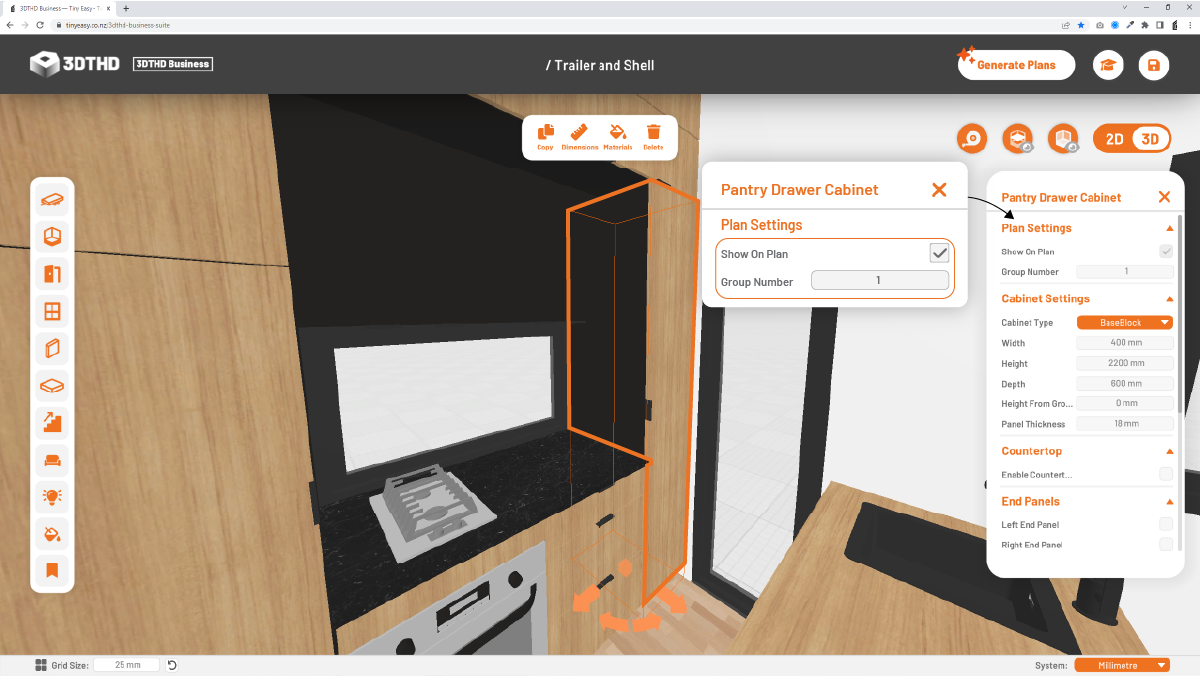Delete the selected cabinet
This screenshot has height=676, width=1200.
[653, 137]
